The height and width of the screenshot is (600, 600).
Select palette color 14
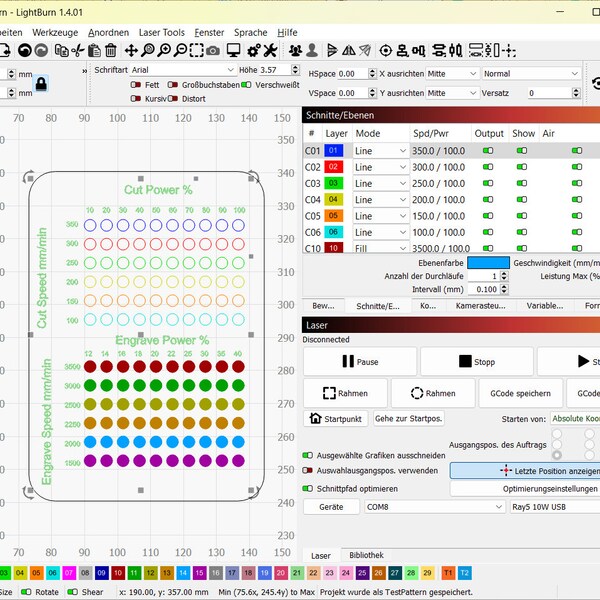pos(183,573)
